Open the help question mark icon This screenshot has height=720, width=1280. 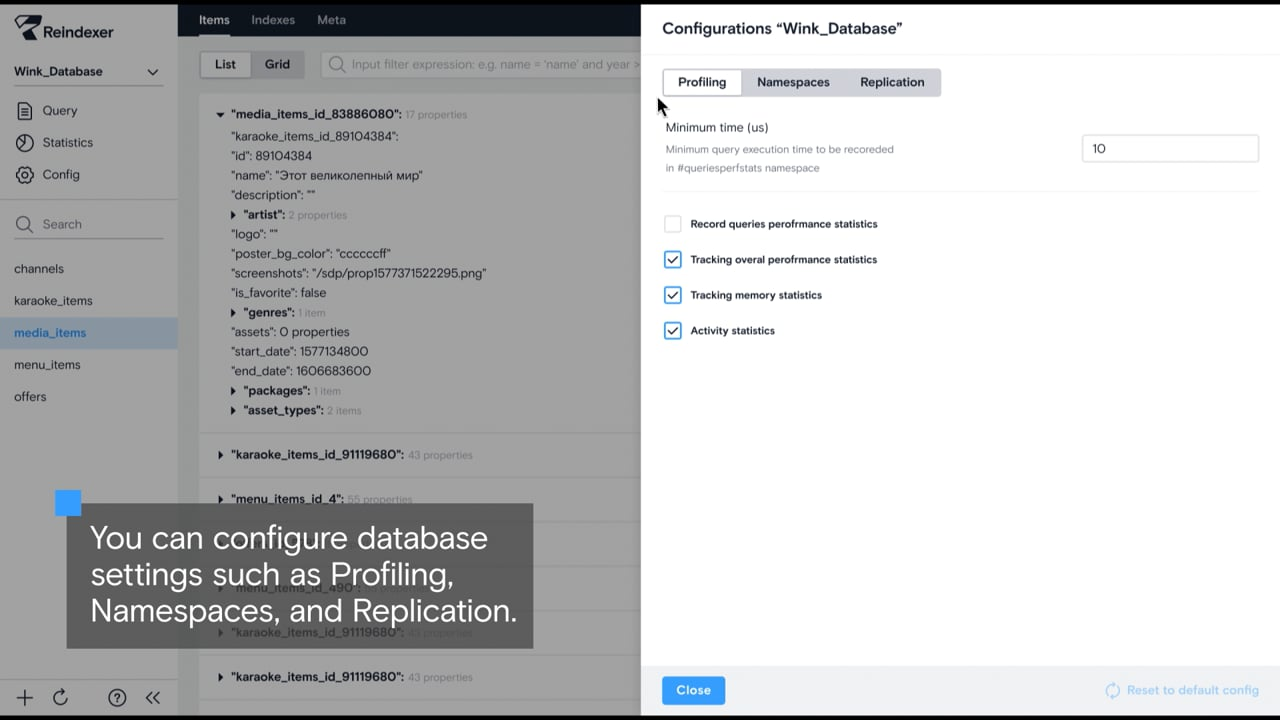click(117, 698)
